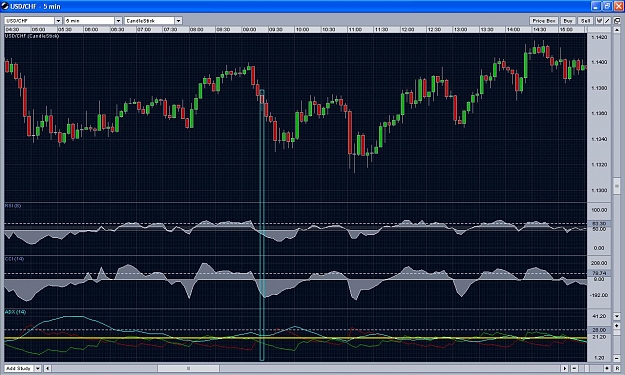
Task: Click the vertical scrollbar down arrow
Action: pos(617,316)
